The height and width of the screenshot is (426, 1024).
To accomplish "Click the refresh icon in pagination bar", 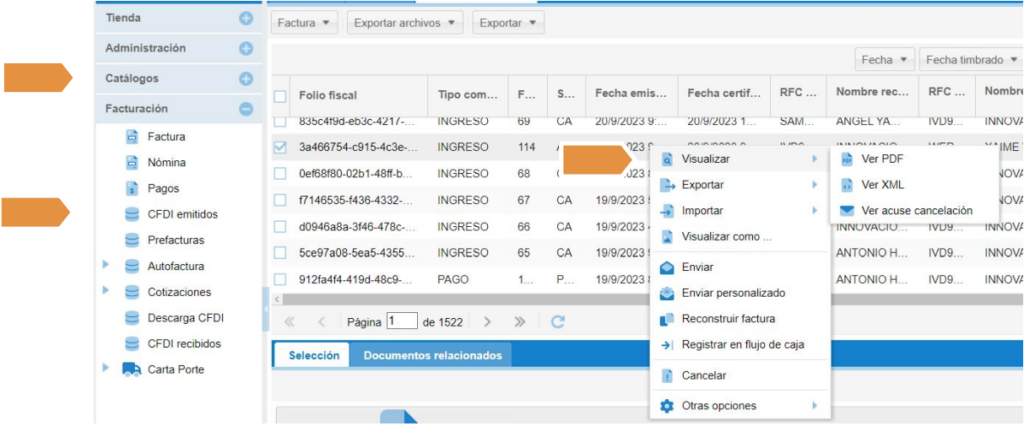I will click(558, 322).
